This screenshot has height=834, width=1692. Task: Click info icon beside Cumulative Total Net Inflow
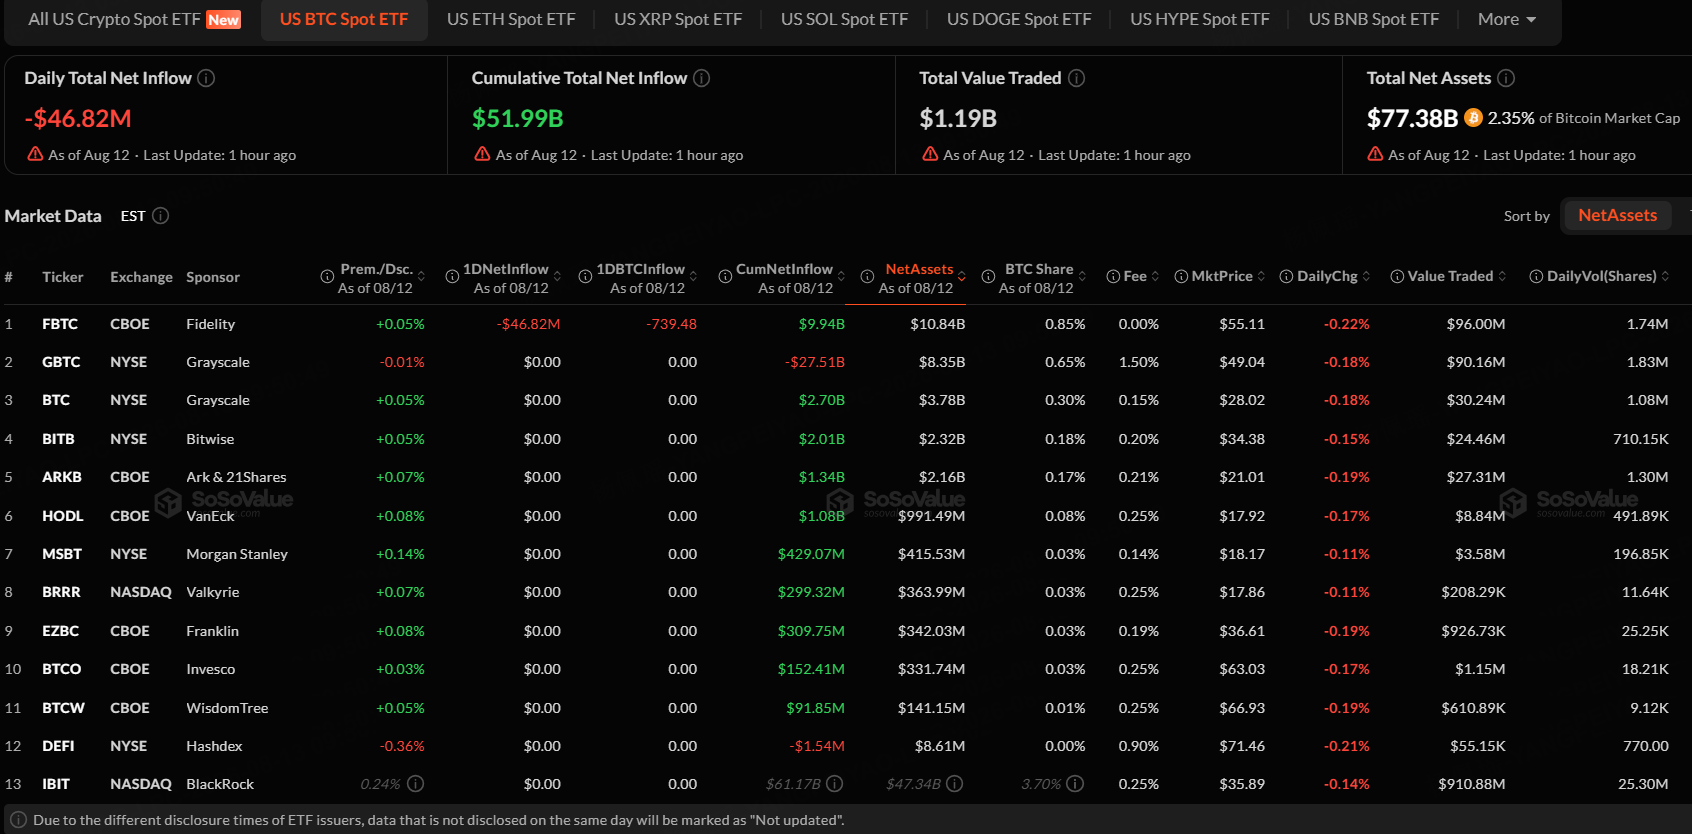click(x=702, y=78)
